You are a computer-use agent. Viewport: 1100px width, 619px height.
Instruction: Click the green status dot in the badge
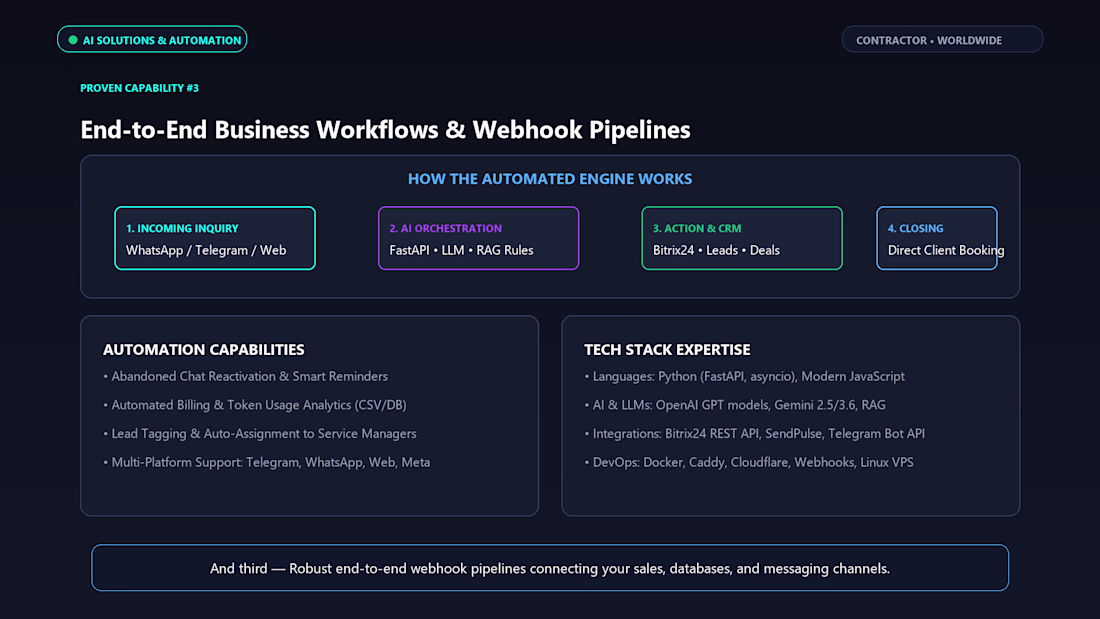73,40
